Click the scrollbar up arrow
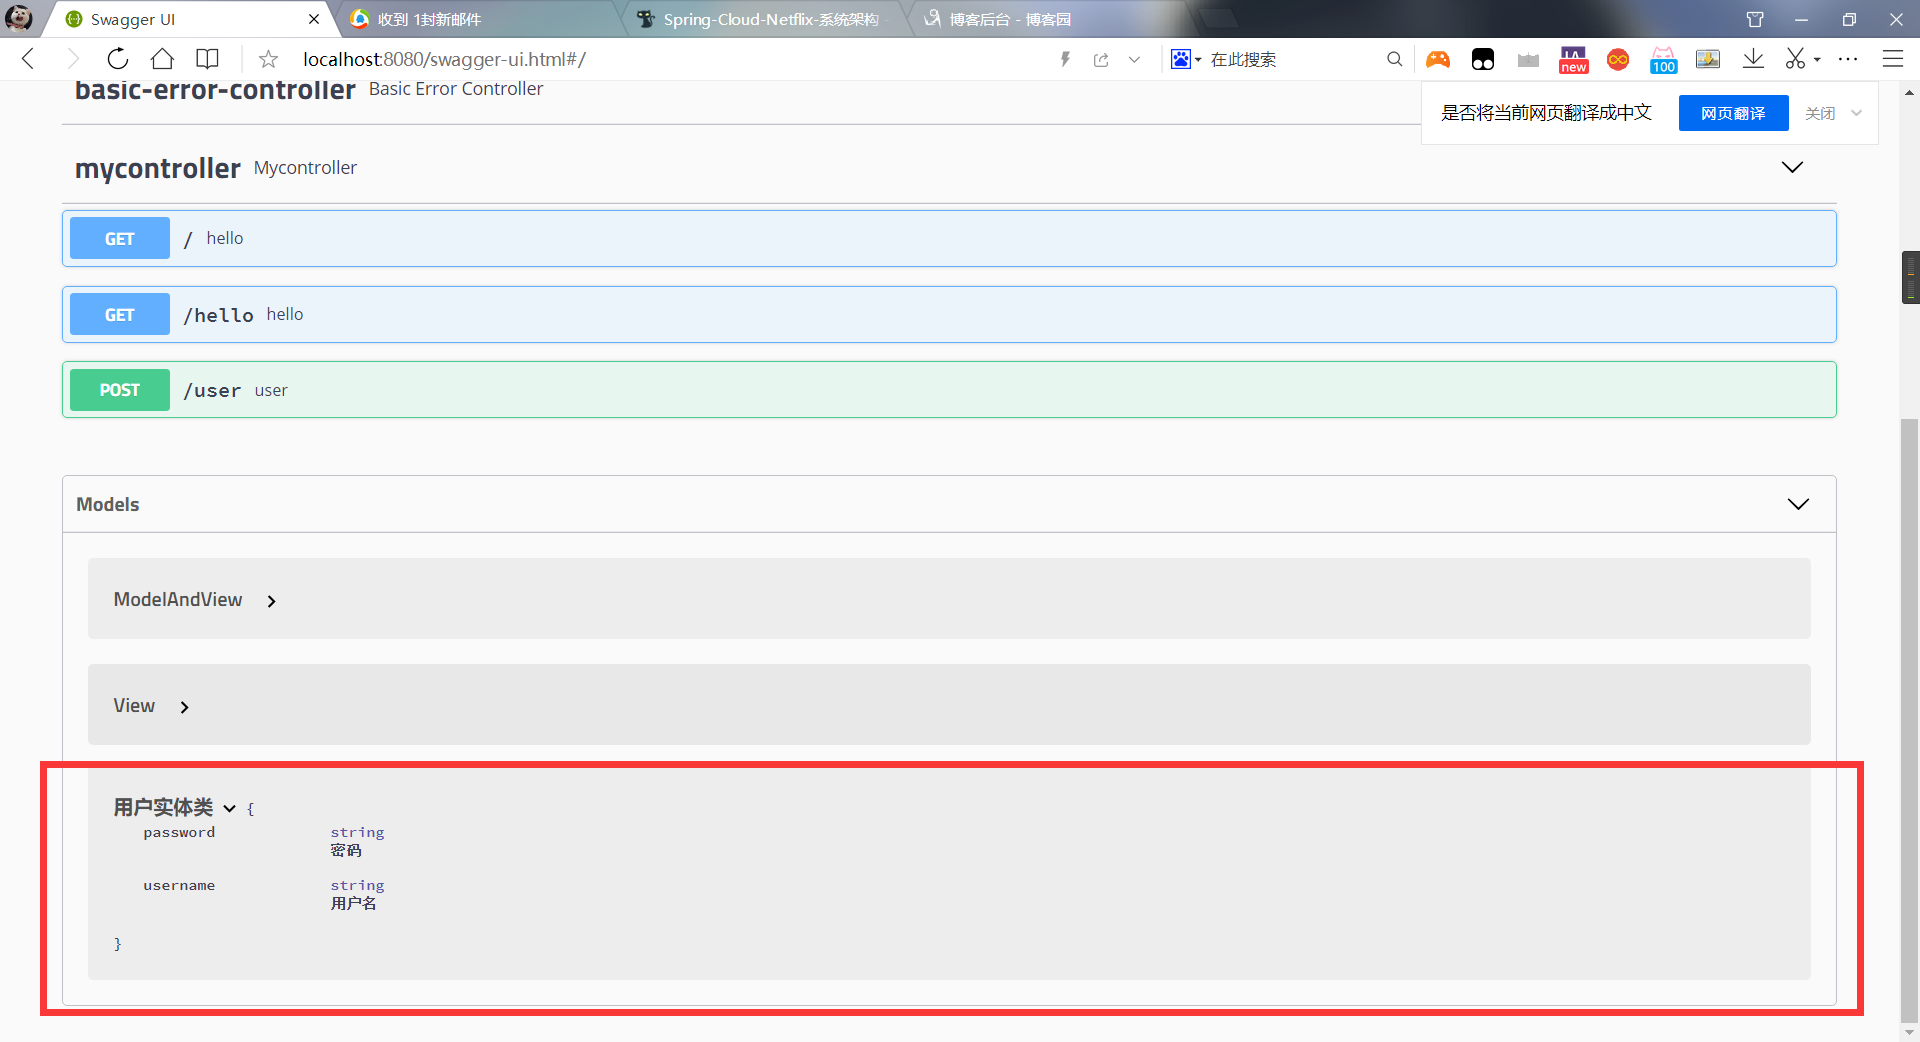Viewport: 1920px width, 1042px height. pos(1910,92)
